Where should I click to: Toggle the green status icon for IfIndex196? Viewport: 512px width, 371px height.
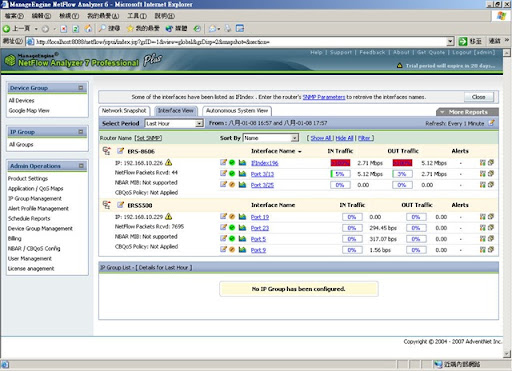coord(232,162)
